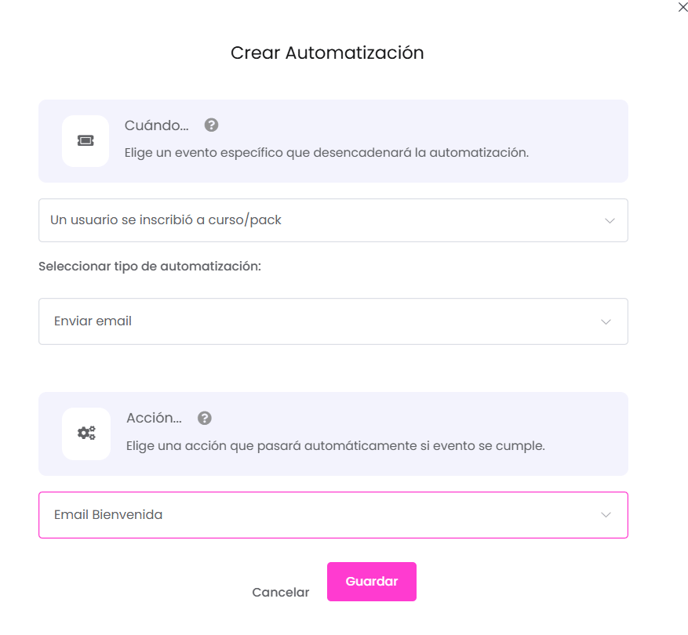Click the chevron in the trigger event dropdown
The height and width of the screenshot is (635, 688).
point(610,220)
